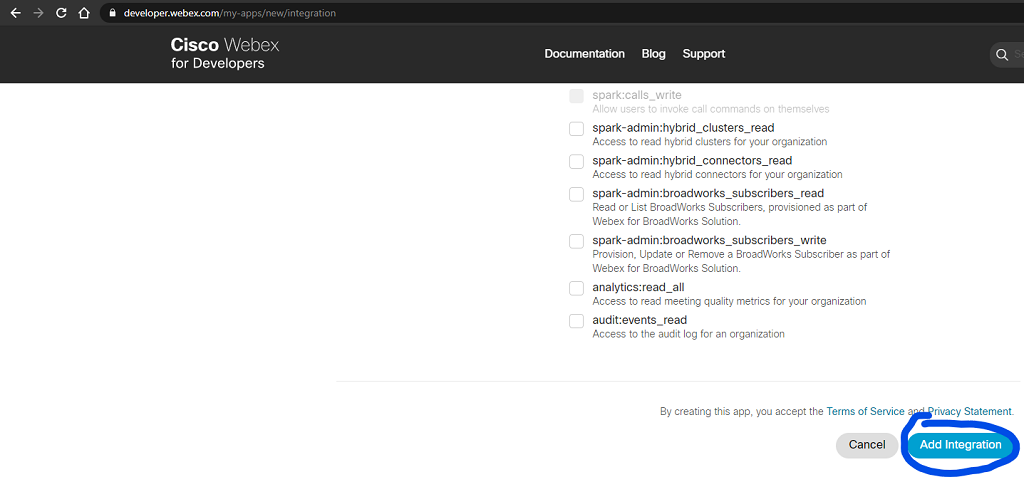Open the Documentation menu
This screenshot has width=1024, height=477.
(584, 54)
